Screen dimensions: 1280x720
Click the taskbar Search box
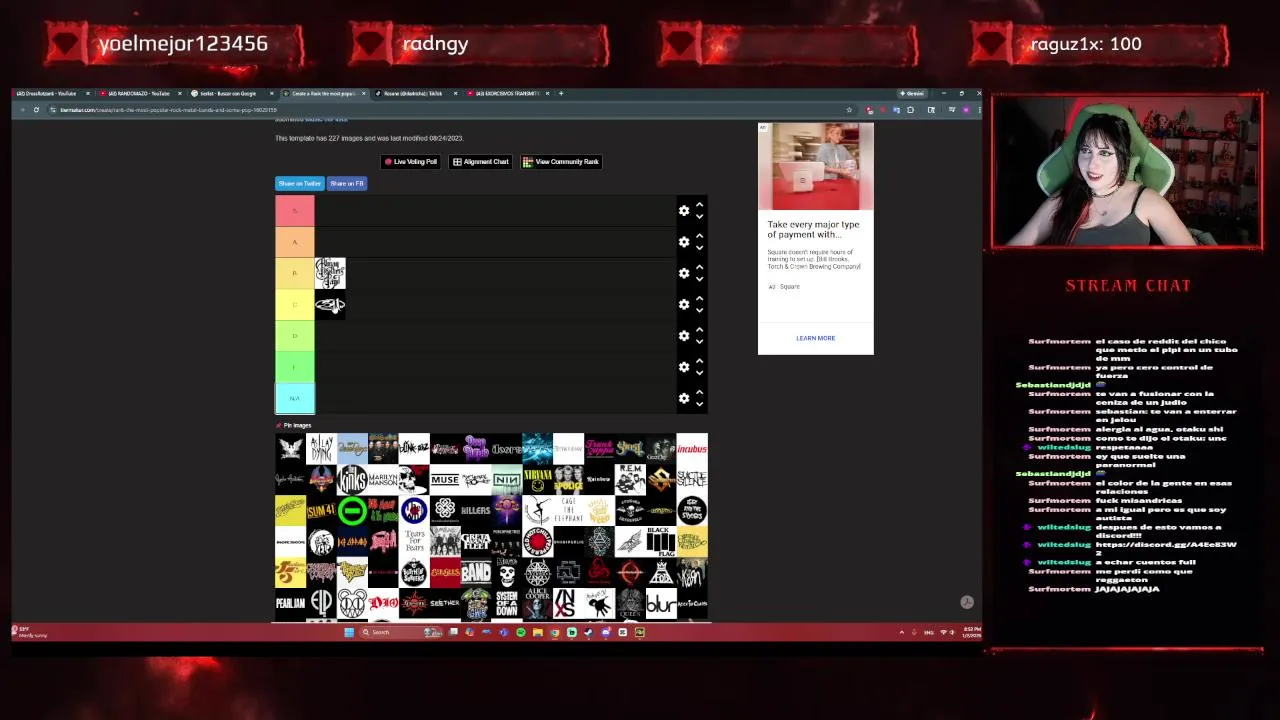400,632
